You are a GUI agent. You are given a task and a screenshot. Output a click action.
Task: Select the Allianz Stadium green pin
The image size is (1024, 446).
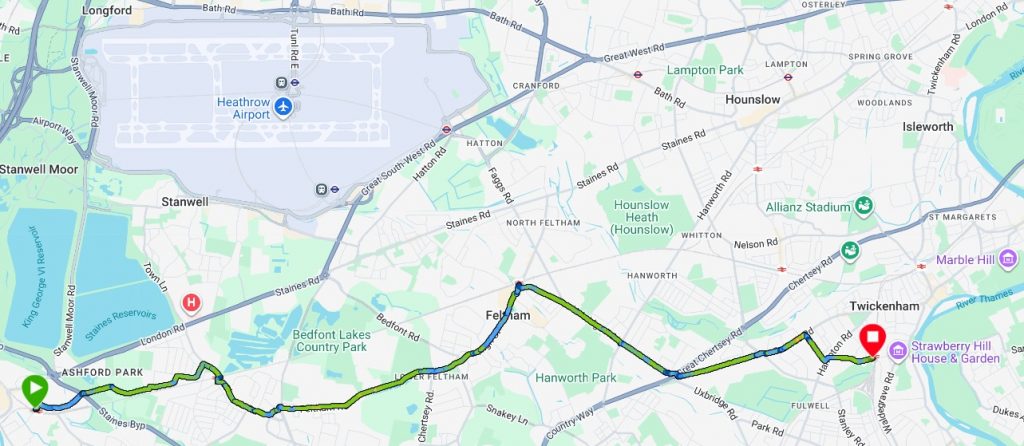pos(864,206)
